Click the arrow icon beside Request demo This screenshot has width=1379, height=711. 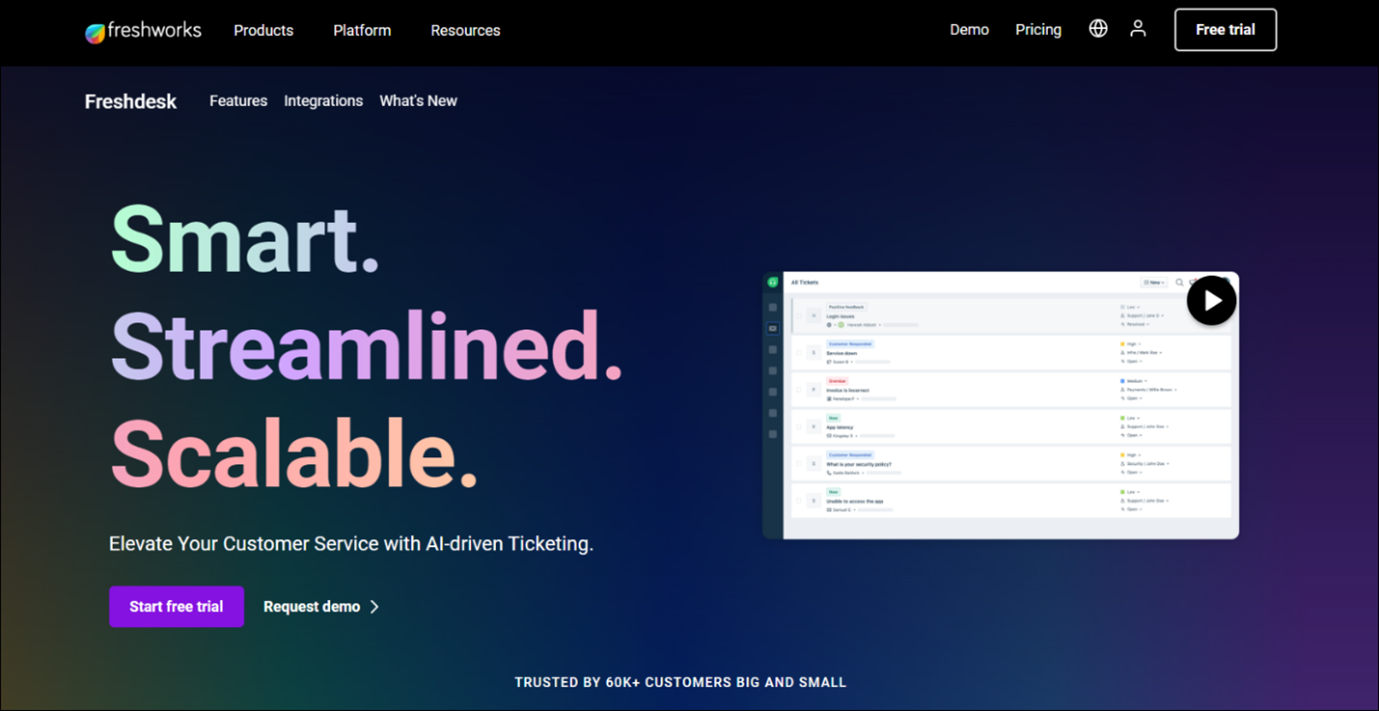pyautogui.click(x=375, y=606)
